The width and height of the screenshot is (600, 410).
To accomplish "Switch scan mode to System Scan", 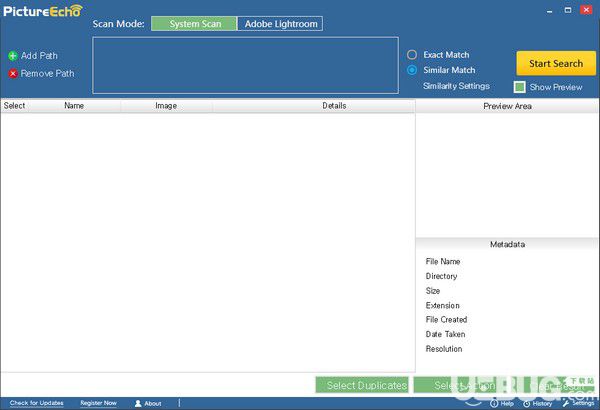I will [194, 24].
